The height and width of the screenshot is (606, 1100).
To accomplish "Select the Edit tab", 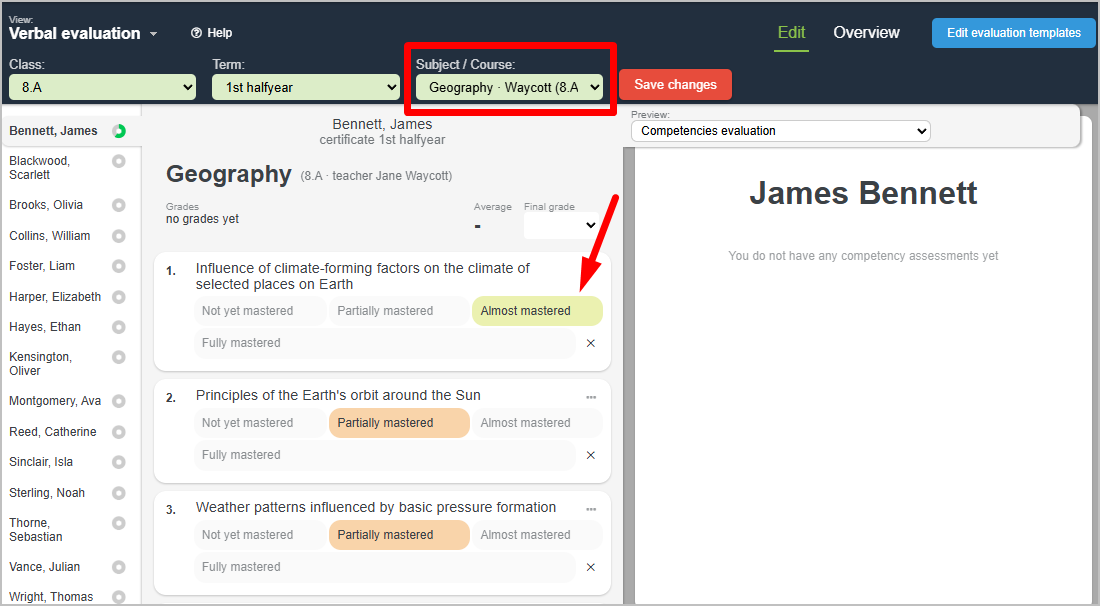I will click(x=791, y=33).
